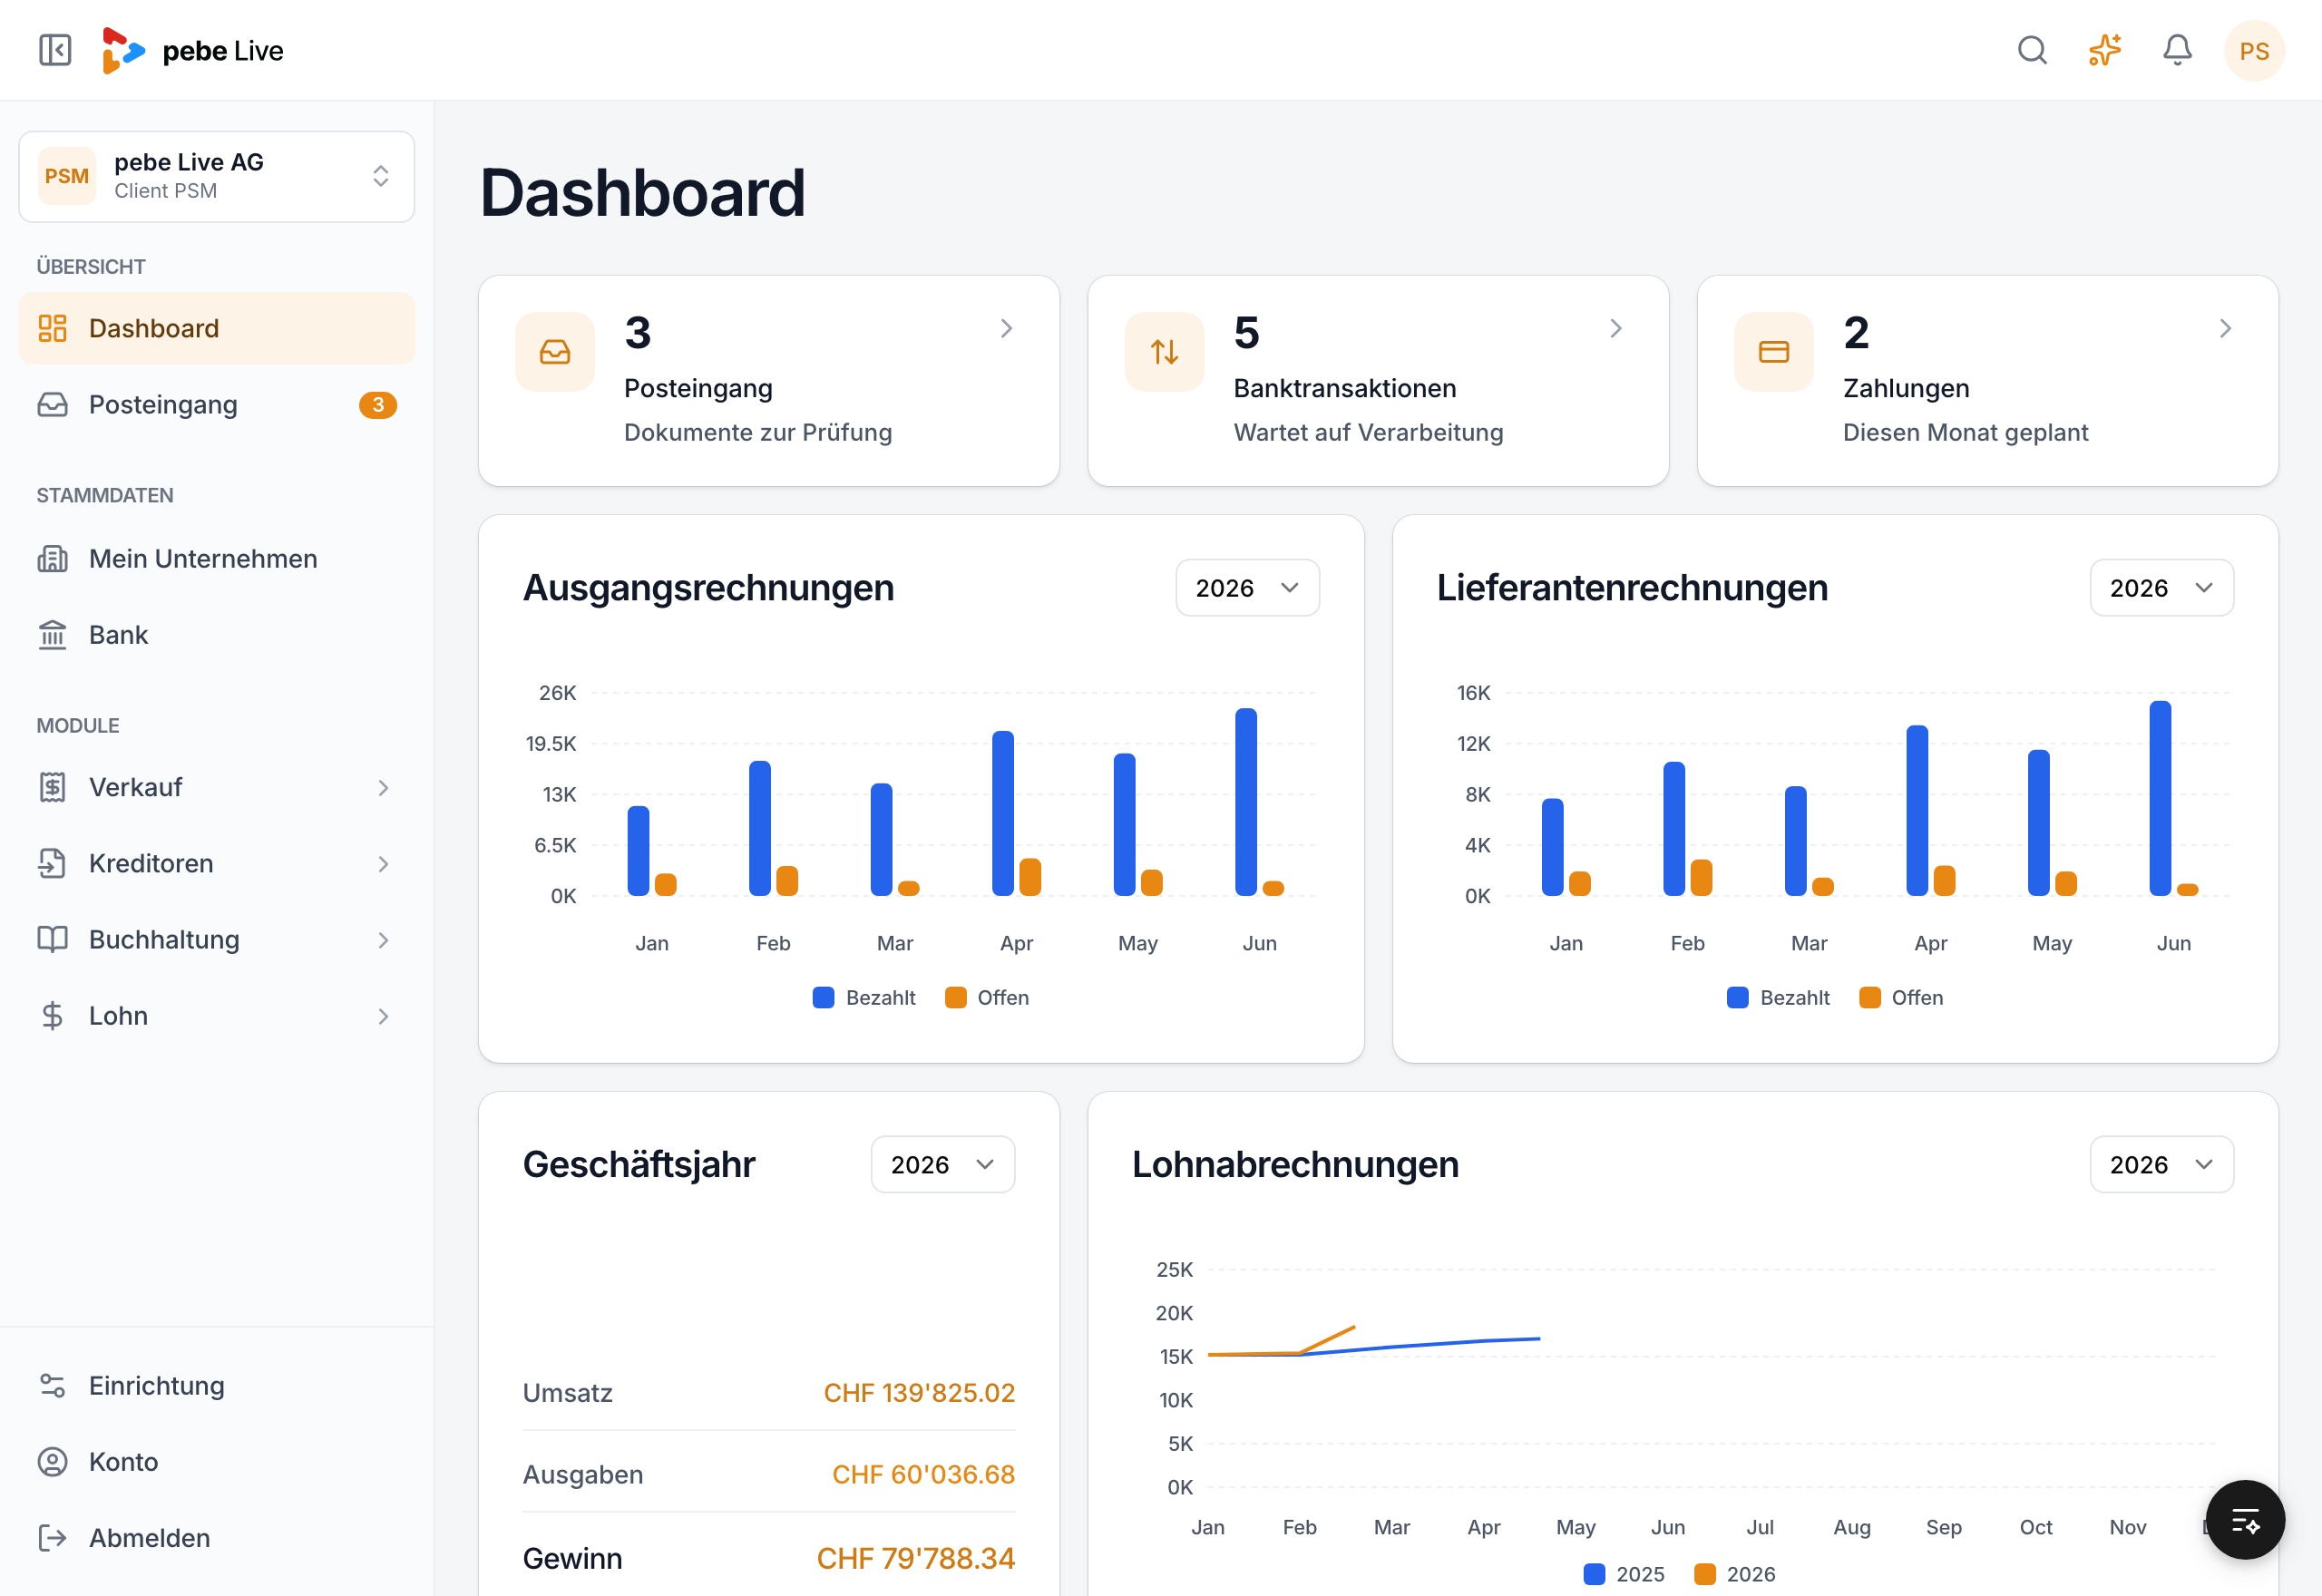Click the Mein Unternehmen building icon
Image resolution: width=2322 pixels, height=1596 pixels.
point(52,558)
